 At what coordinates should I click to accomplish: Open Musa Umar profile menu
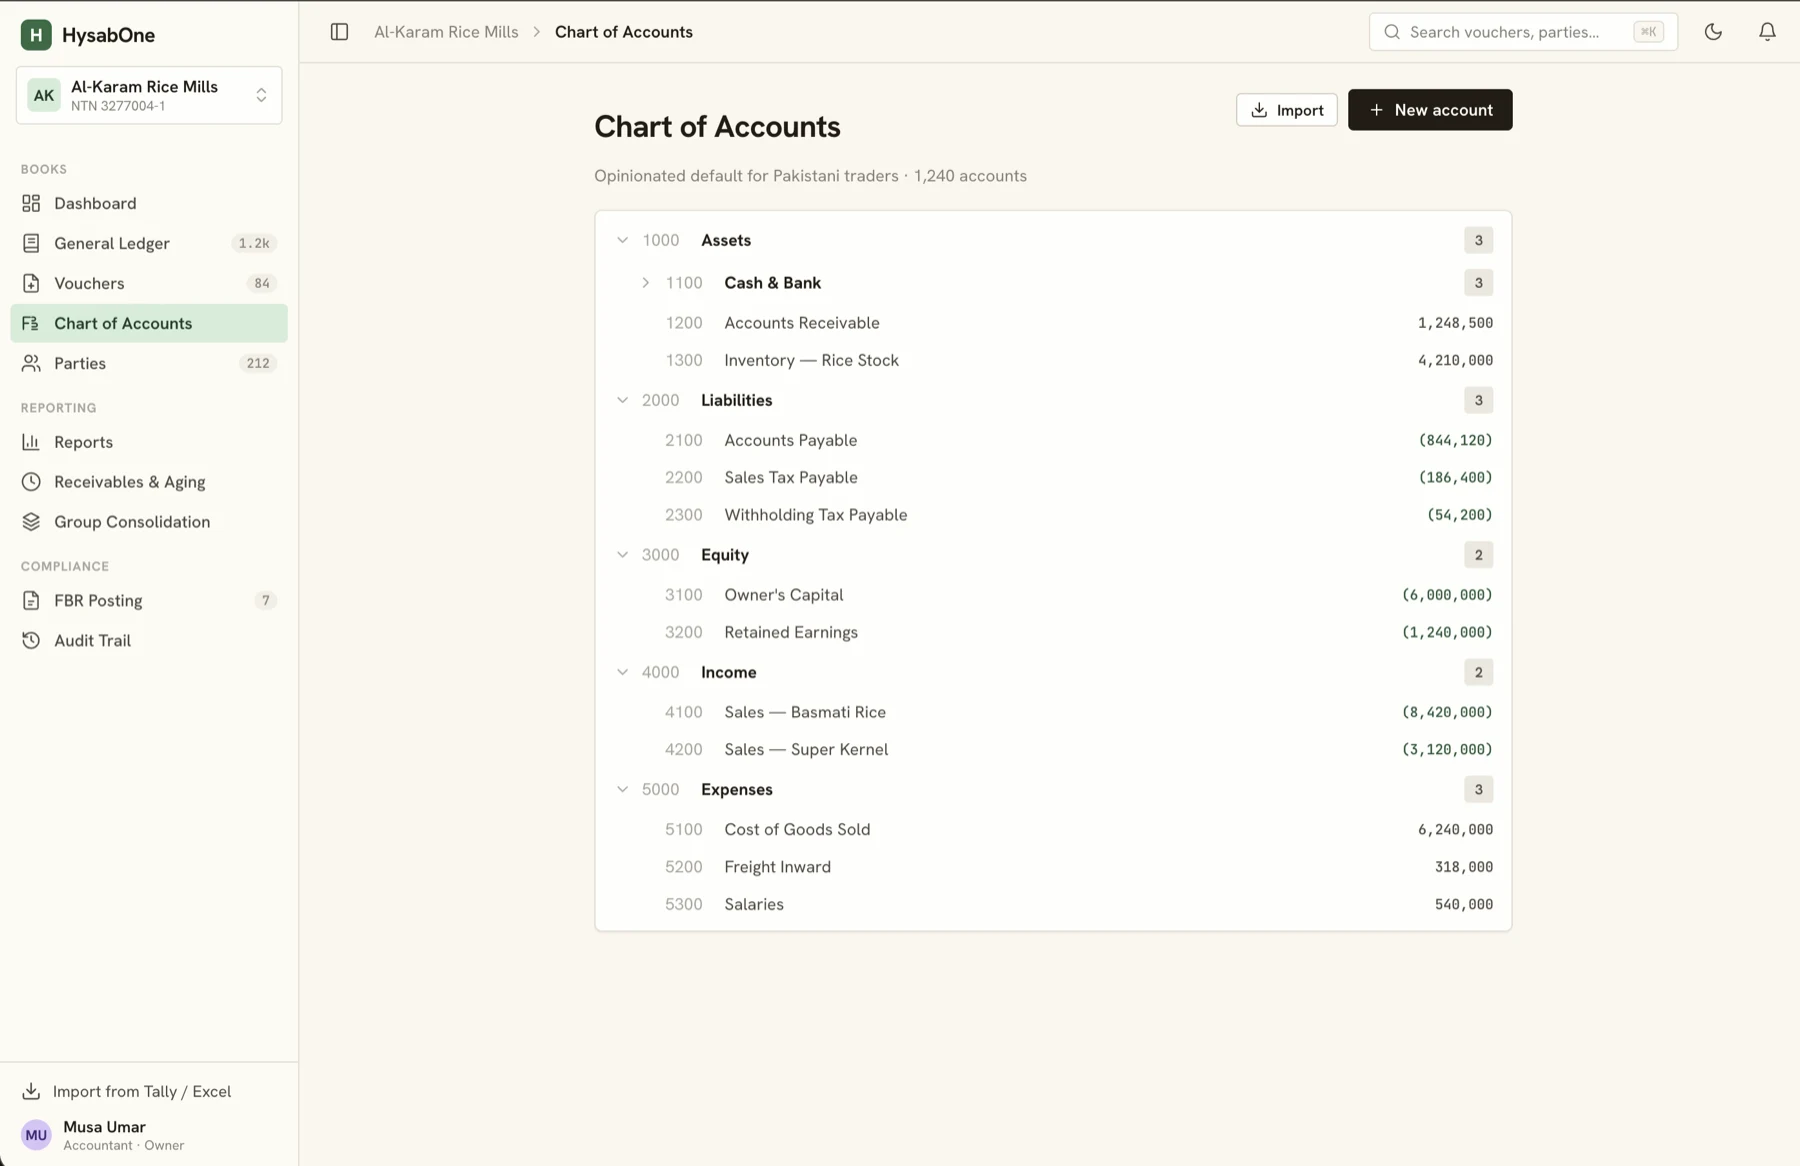149,1135
